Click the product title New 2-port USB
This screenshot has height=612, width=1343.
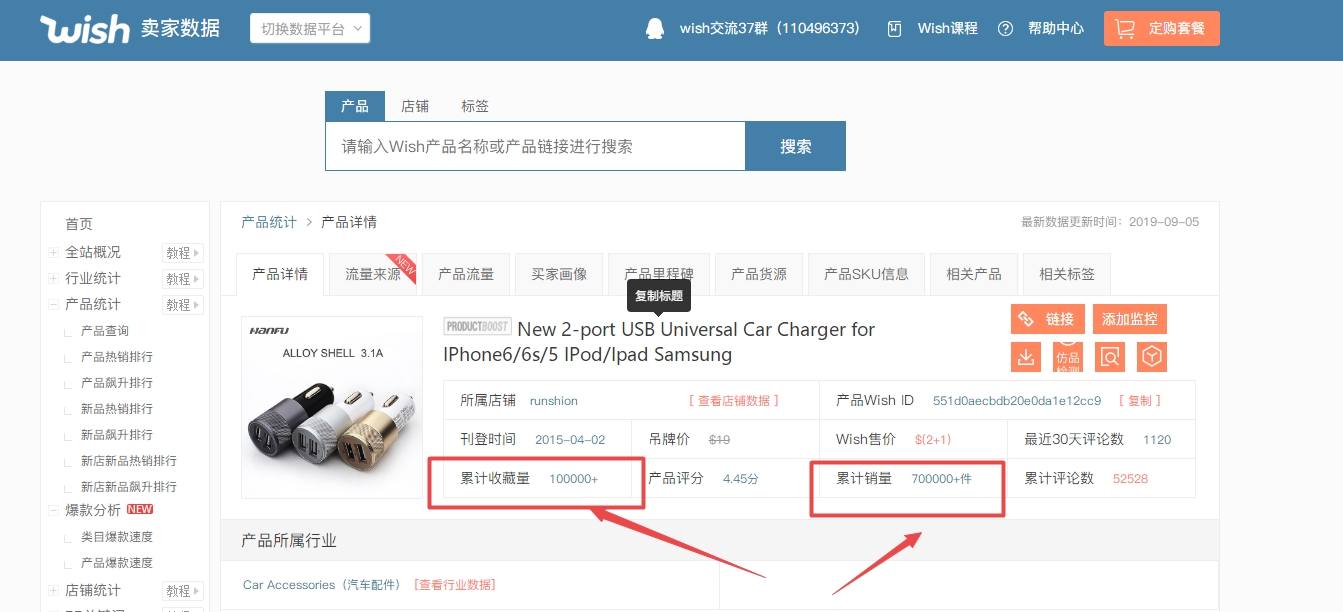659,342
